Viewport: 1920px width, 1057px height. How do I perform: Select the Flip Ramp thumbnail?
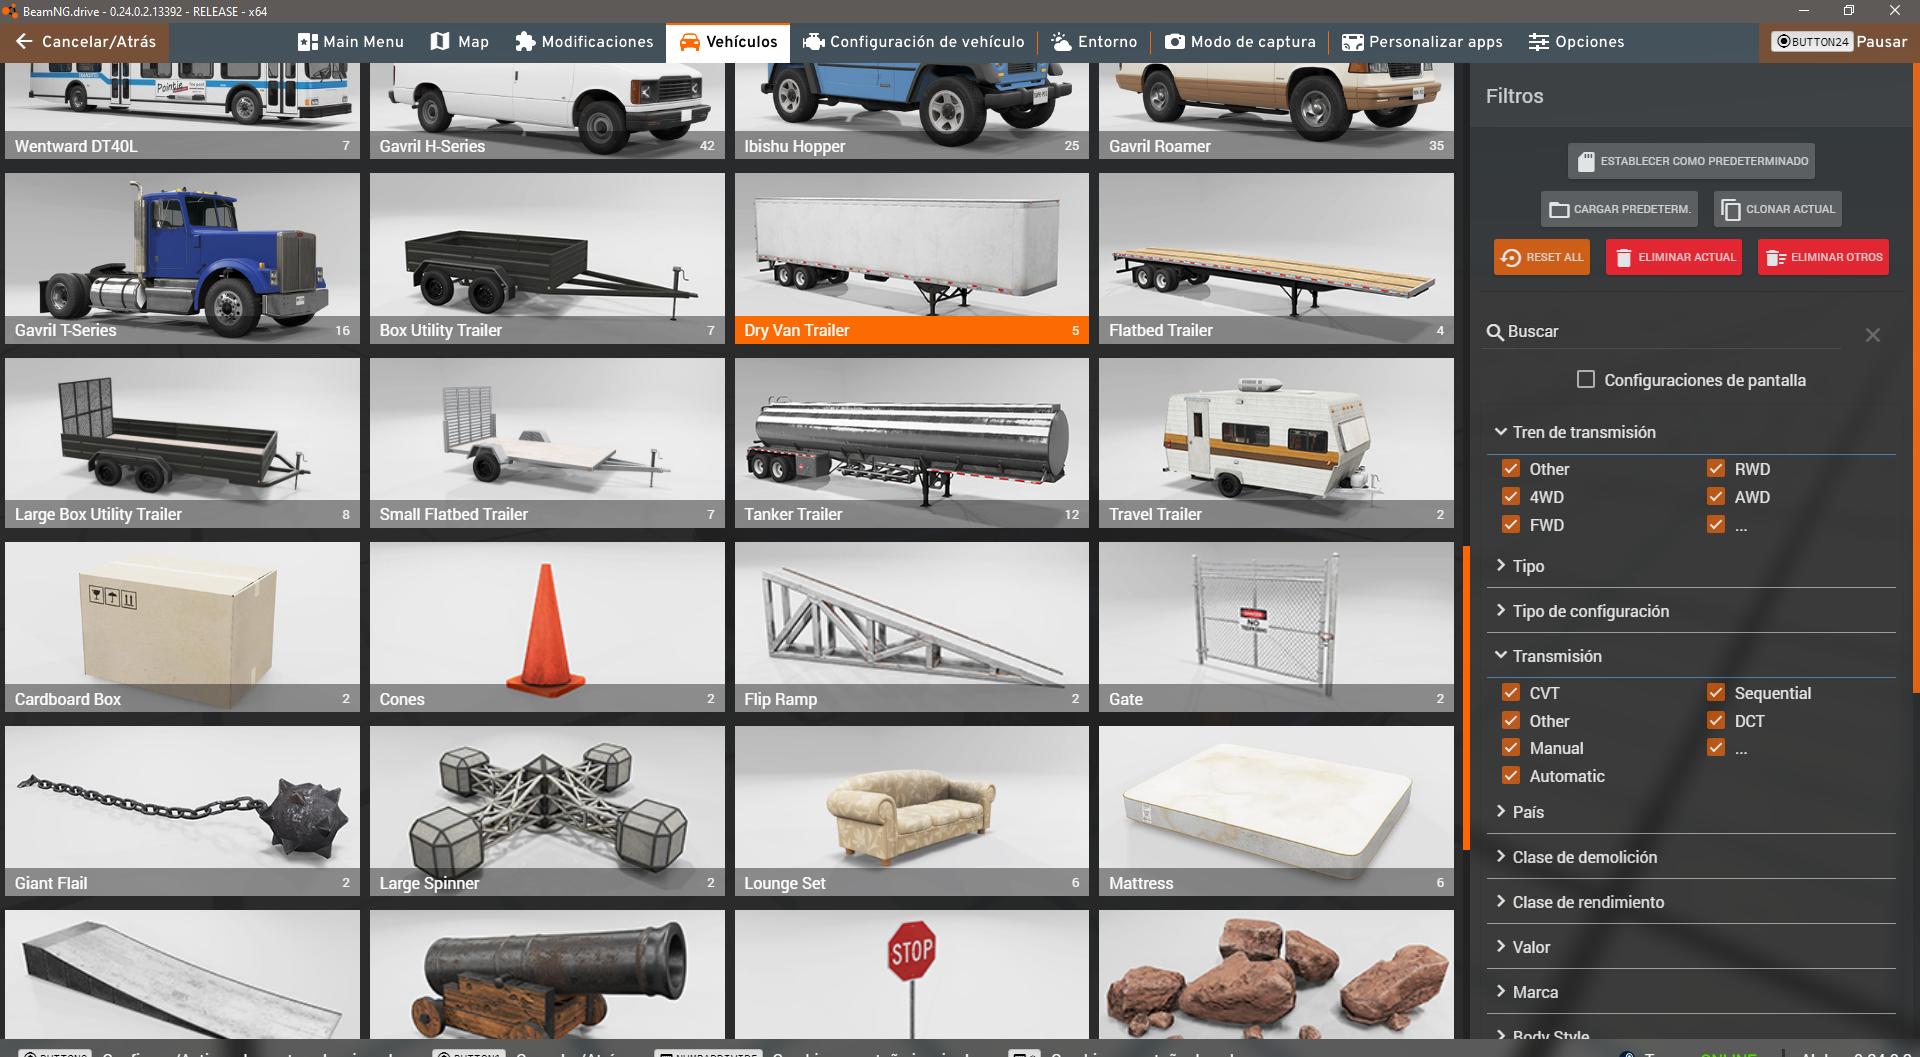click(x=912, y=627)
